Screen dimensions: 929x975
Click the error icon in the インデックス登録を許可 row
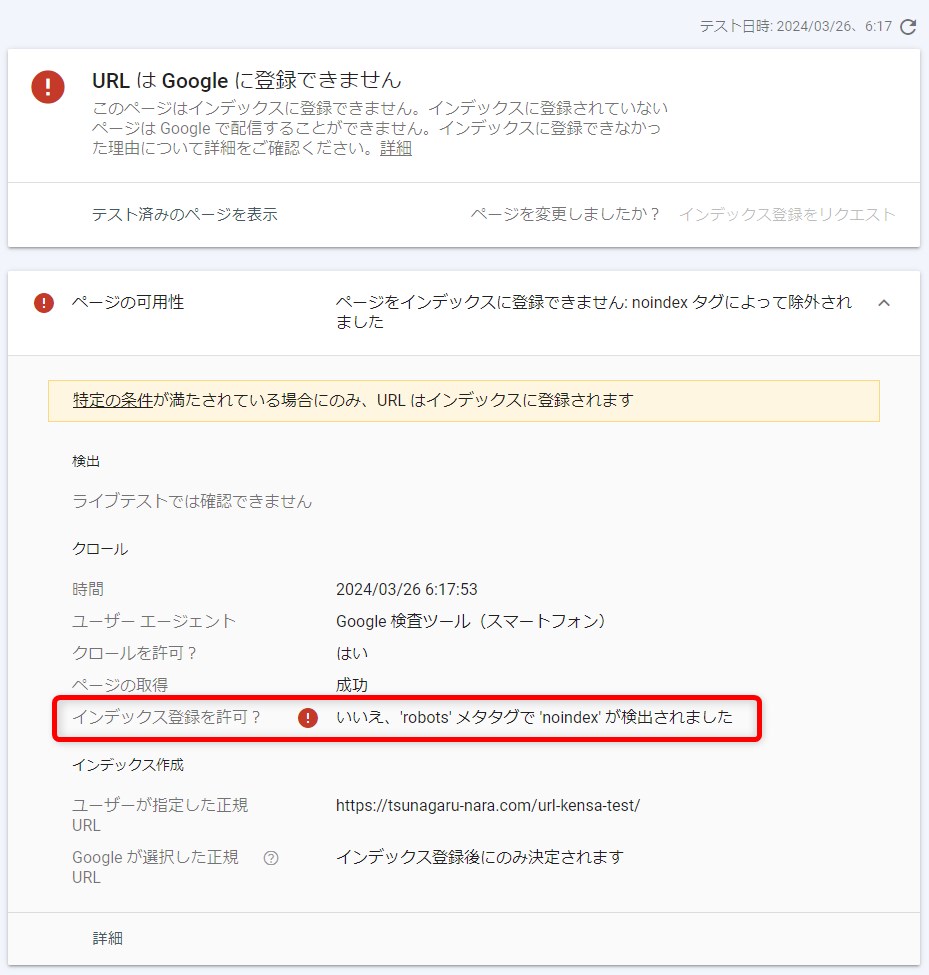308,717
